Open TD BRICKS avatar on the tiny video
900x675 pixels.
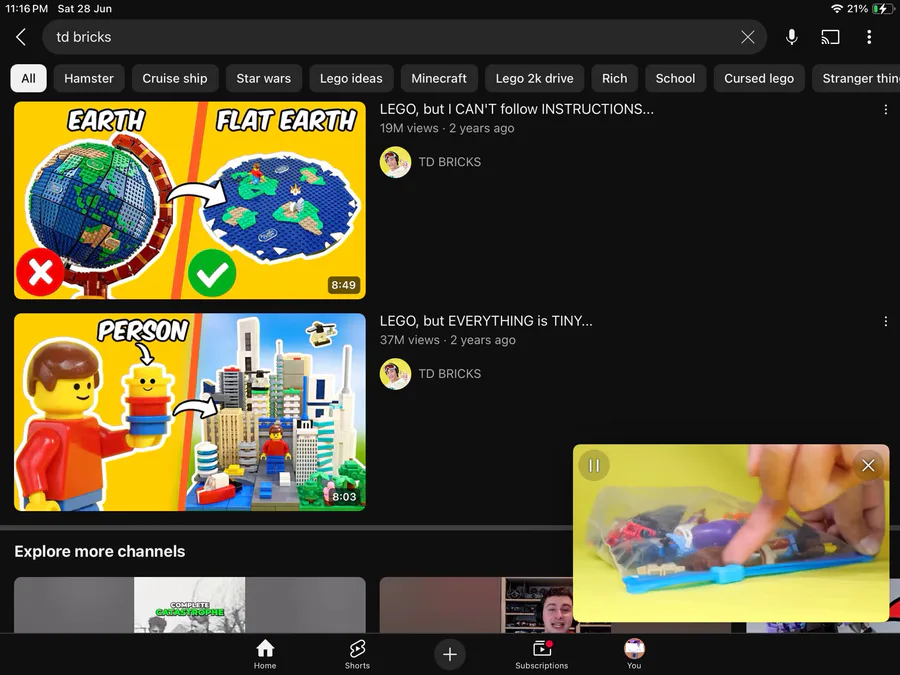[395, 374]
